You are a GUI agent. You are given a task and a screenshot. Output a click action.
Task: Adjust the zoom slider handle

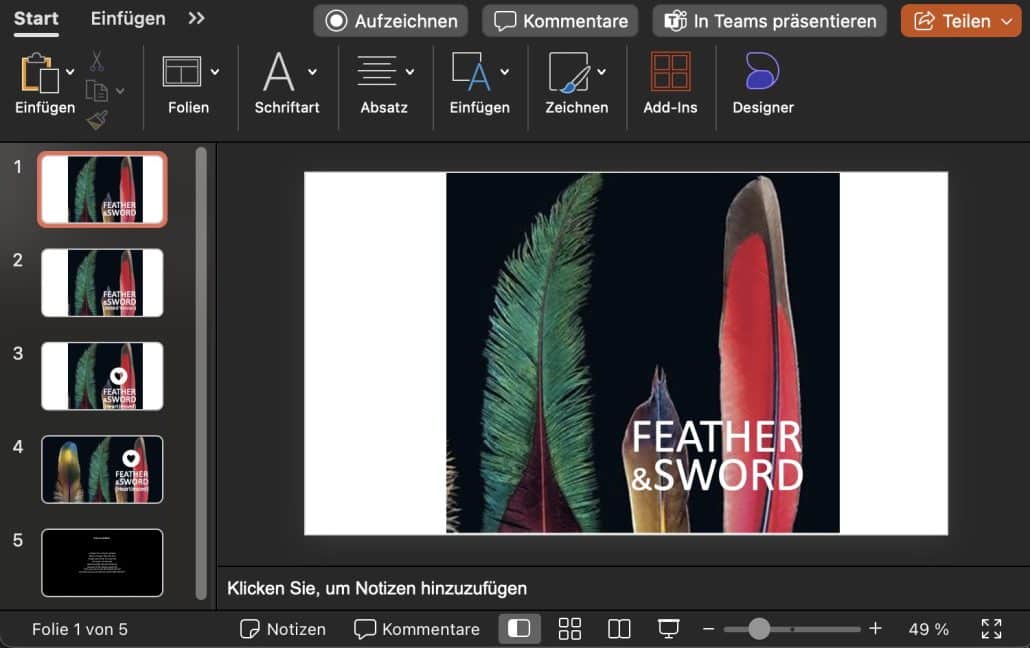759,629
